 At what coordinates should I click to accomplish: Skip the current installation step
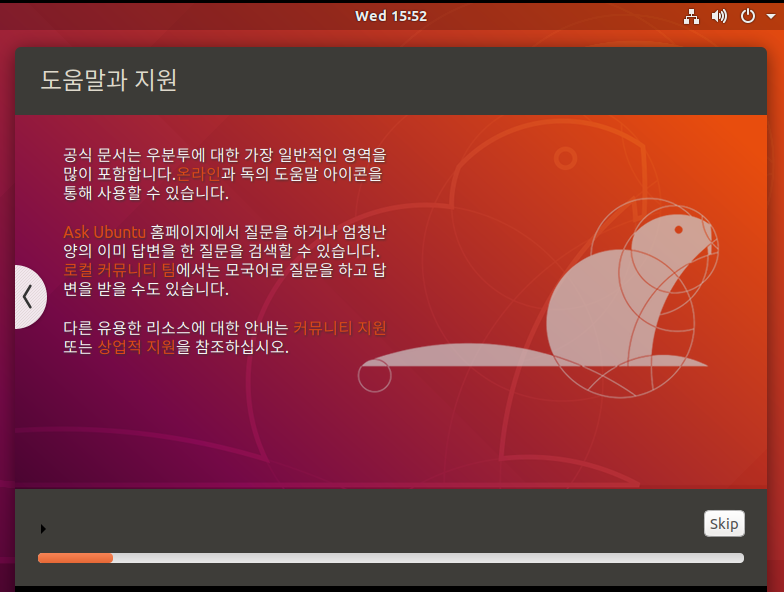coord(724,524)
